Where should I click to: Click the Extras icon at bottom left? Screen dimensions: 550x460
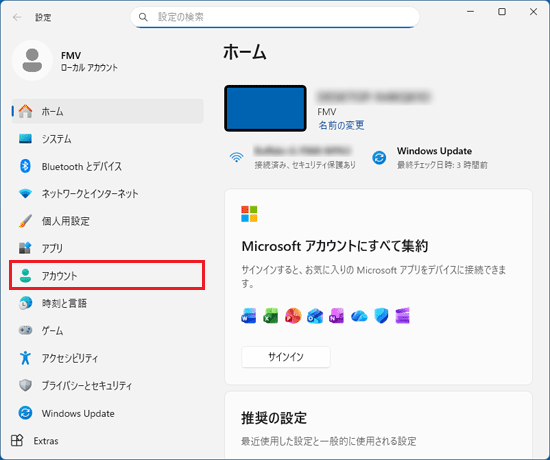pos(17,440)
